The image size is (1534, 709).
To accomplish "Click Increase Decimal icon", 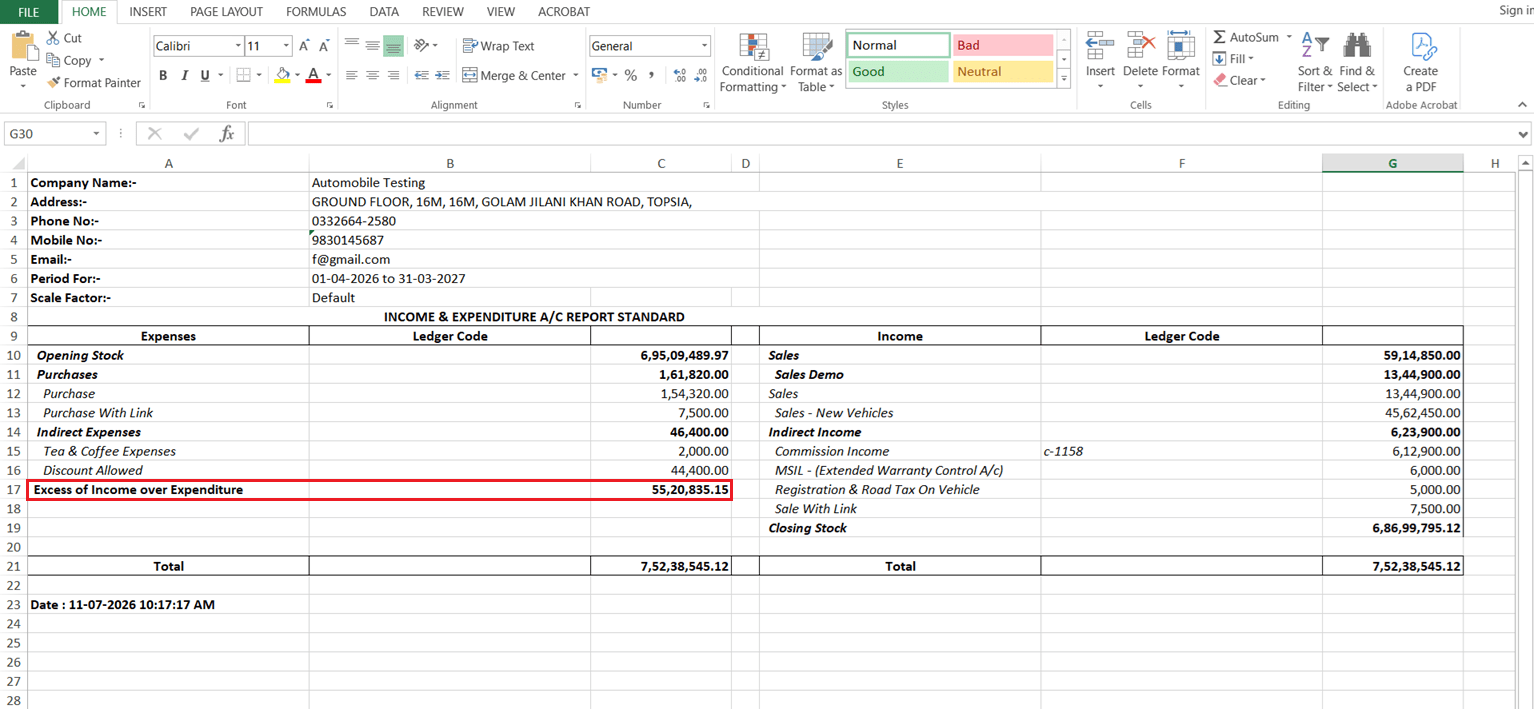I will point(680,75).
